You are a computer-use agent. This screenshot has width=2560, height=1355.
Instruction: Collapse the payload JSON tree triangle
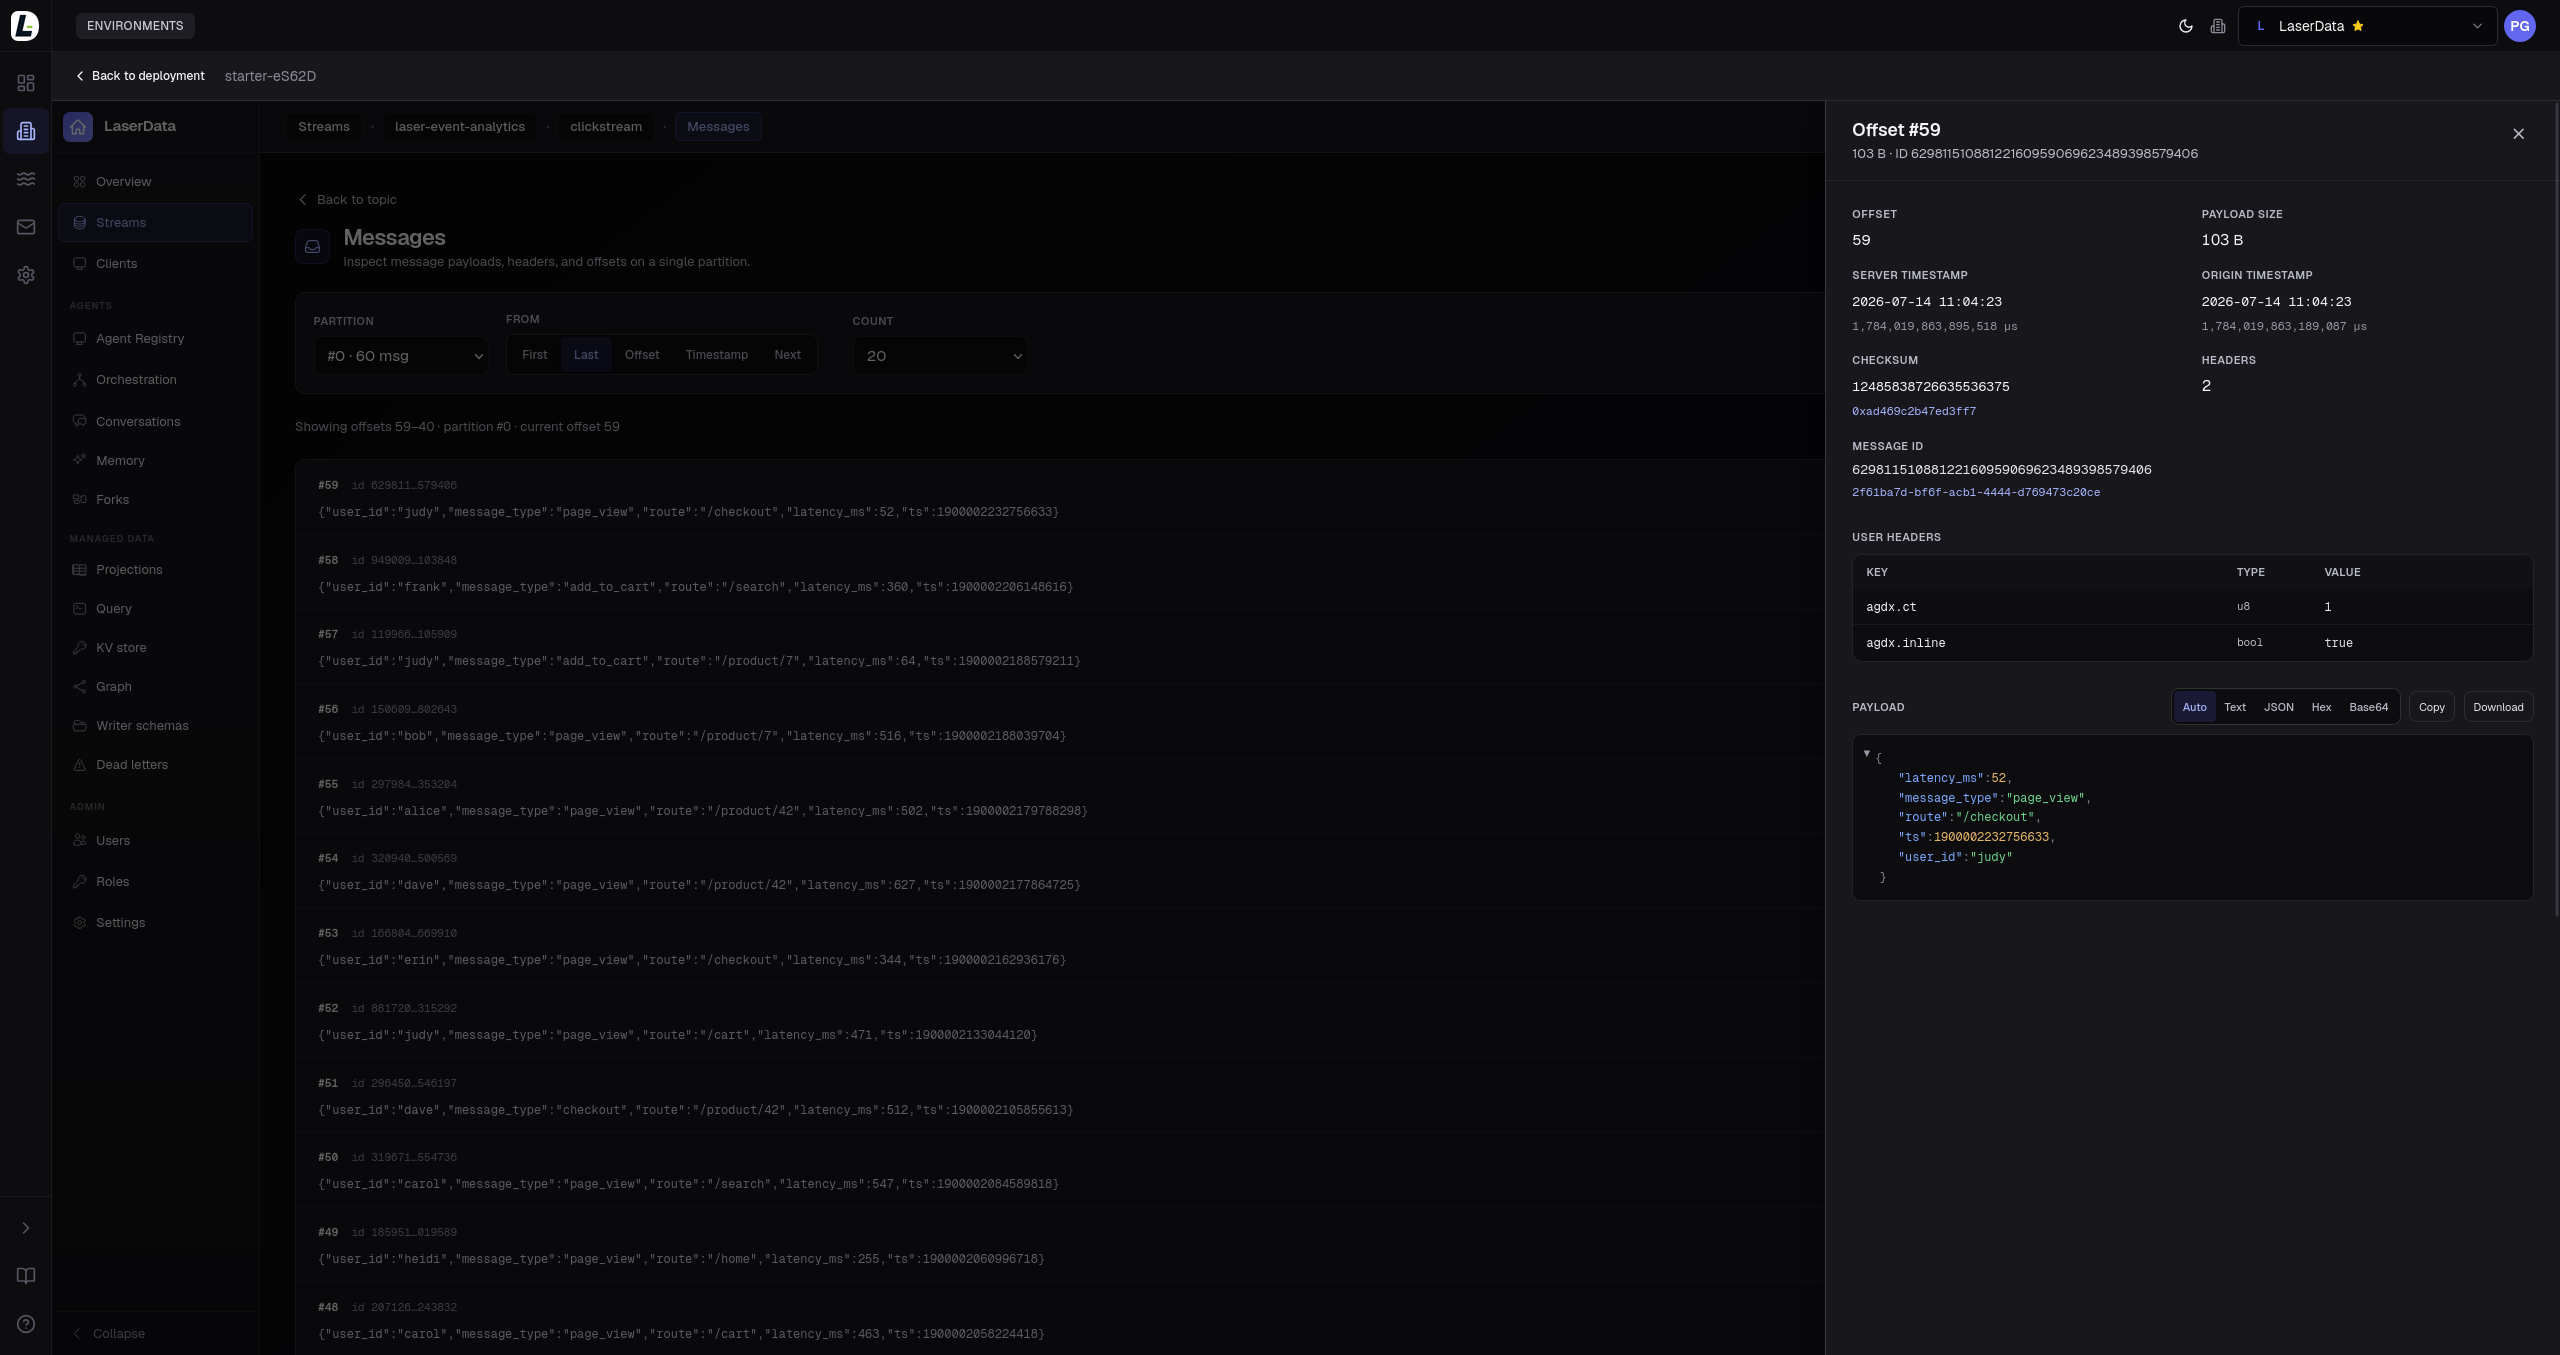click(1866, 753)
